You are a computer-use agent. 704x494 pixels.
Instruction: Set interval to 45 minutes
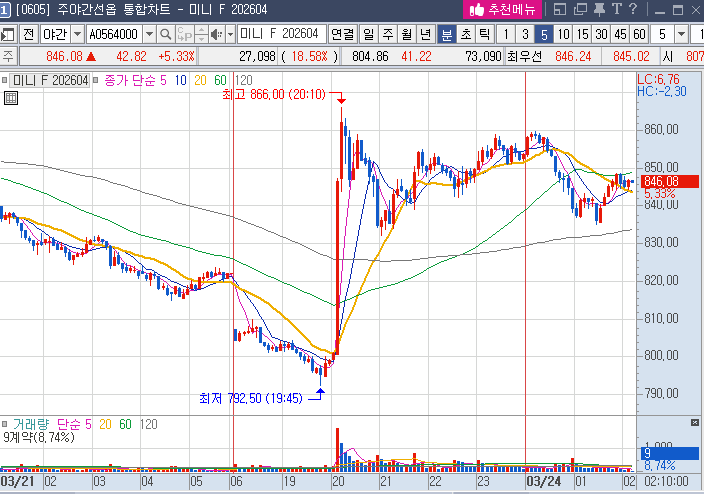click(620, 34)
